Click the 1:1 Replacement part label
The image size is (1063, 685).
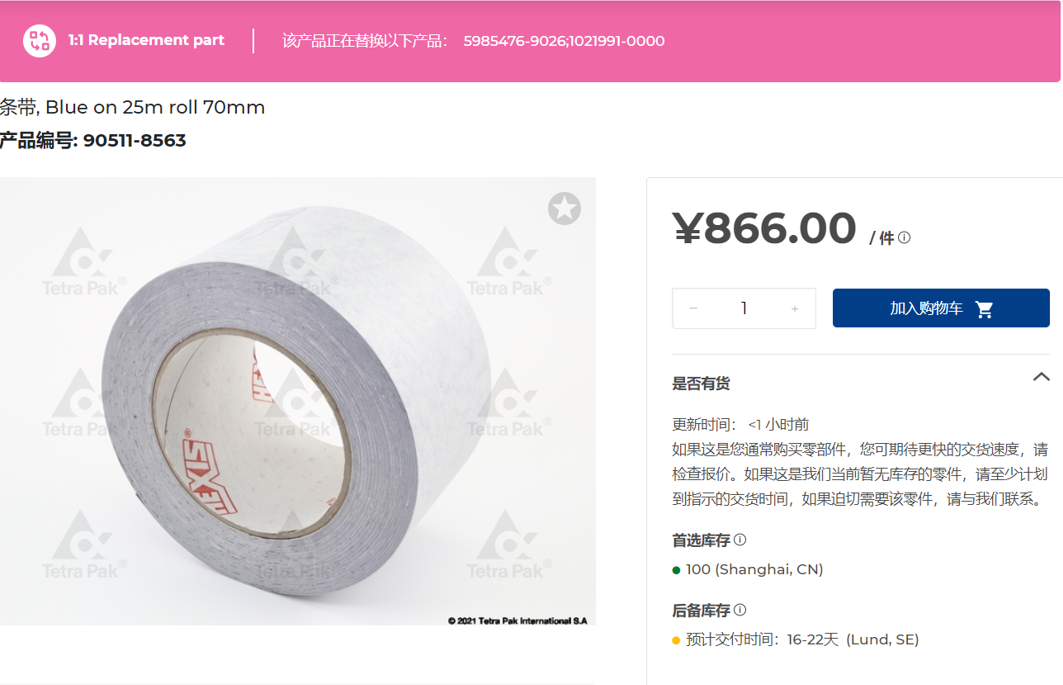[x=146, y=40]
